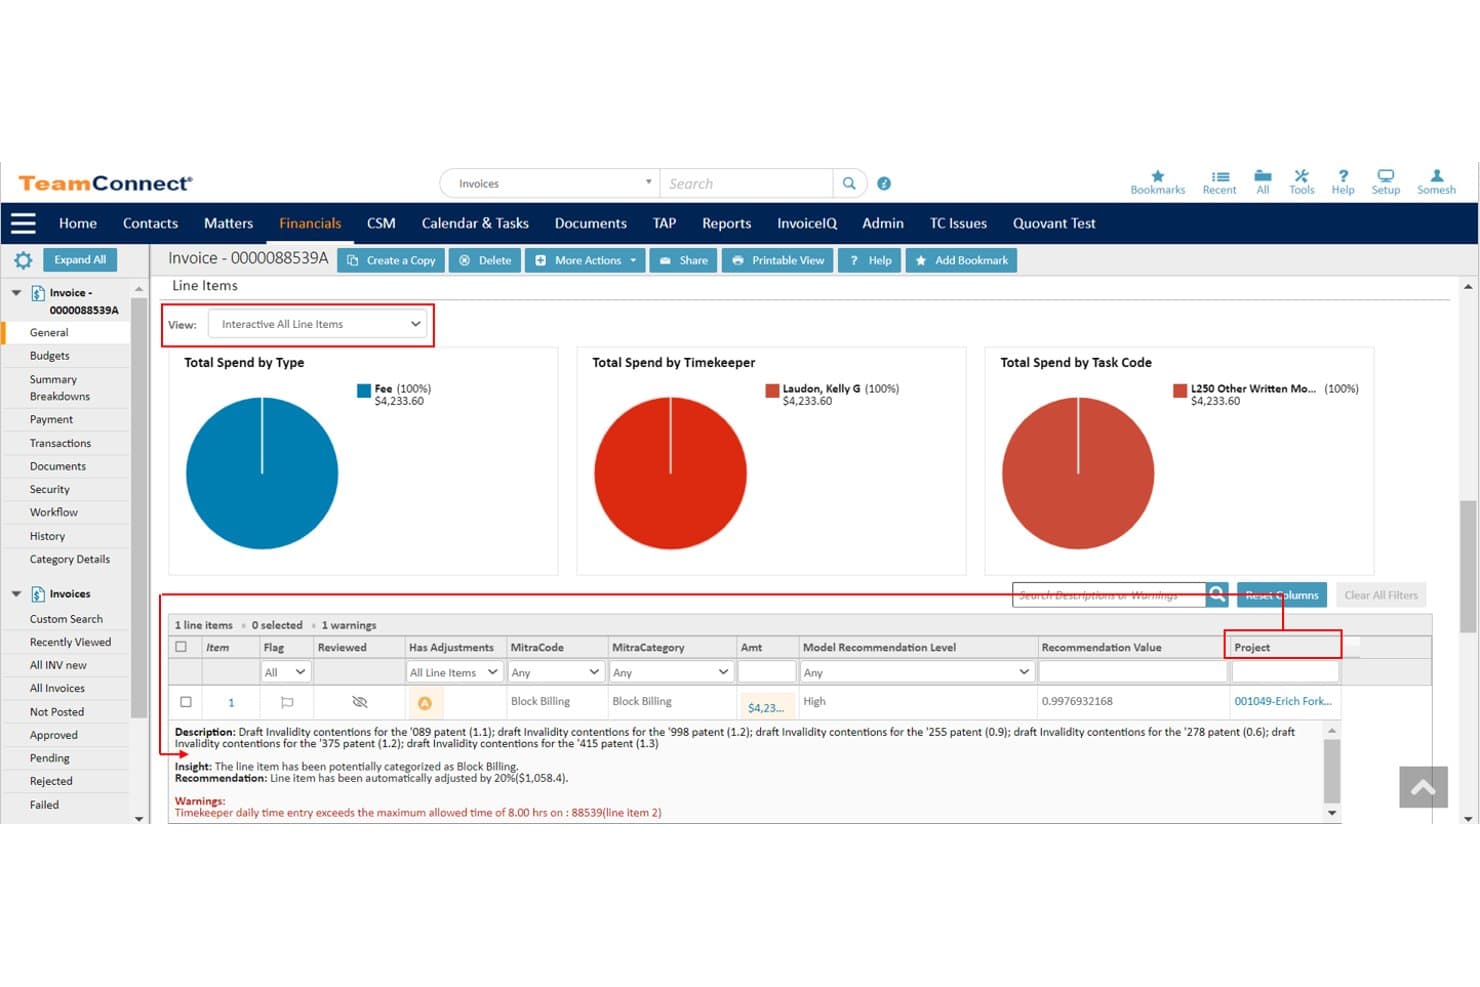Open the Financials tab
This screenshot has width=1480, height=987.
click(310, 223)
